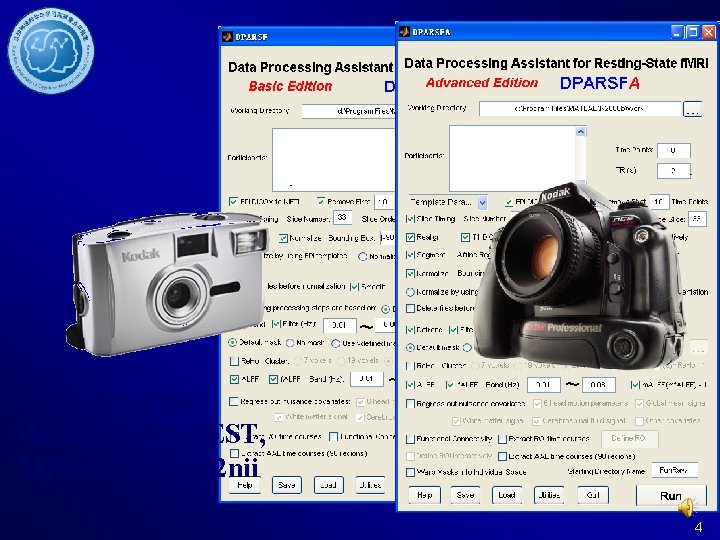
Task: Click Starting Directory Name field FunRaw
Action: coord(675,470)
